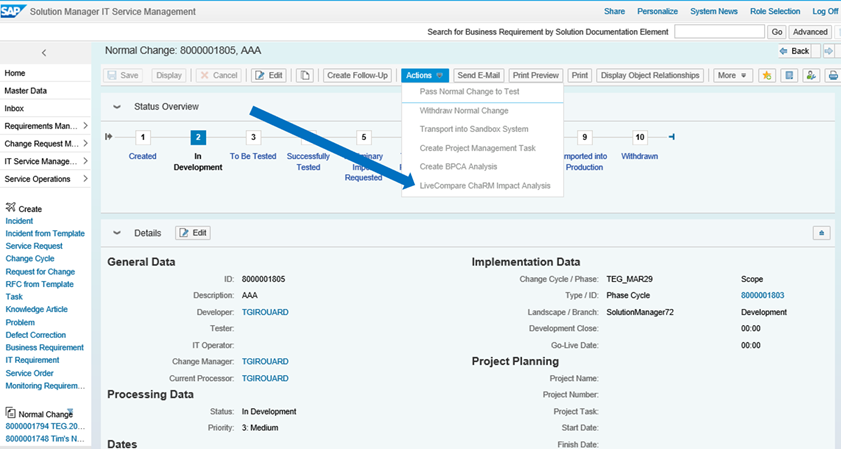Open Print Preview
Image resolution: width=841 pixels, height=449 pixels.
[x=535, y=75]
